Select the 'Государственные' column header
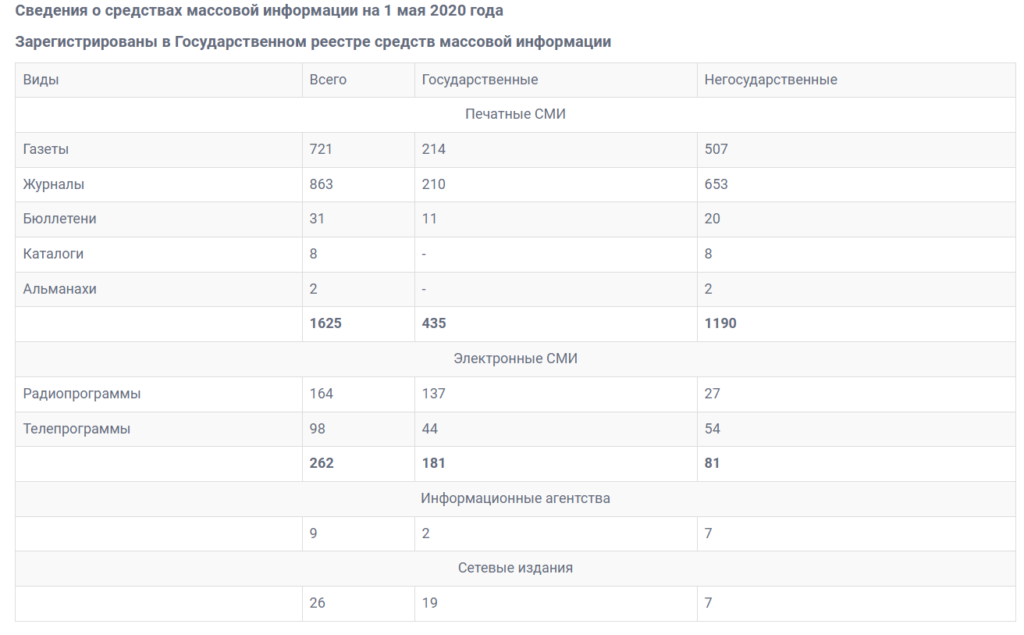Screen dimensions: 1024x635 [480, 80]
